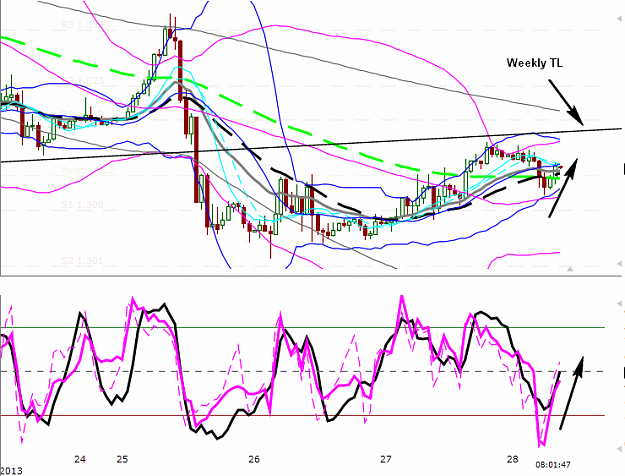Click the small upward triangle marker below the price chart

click(570, 269)
